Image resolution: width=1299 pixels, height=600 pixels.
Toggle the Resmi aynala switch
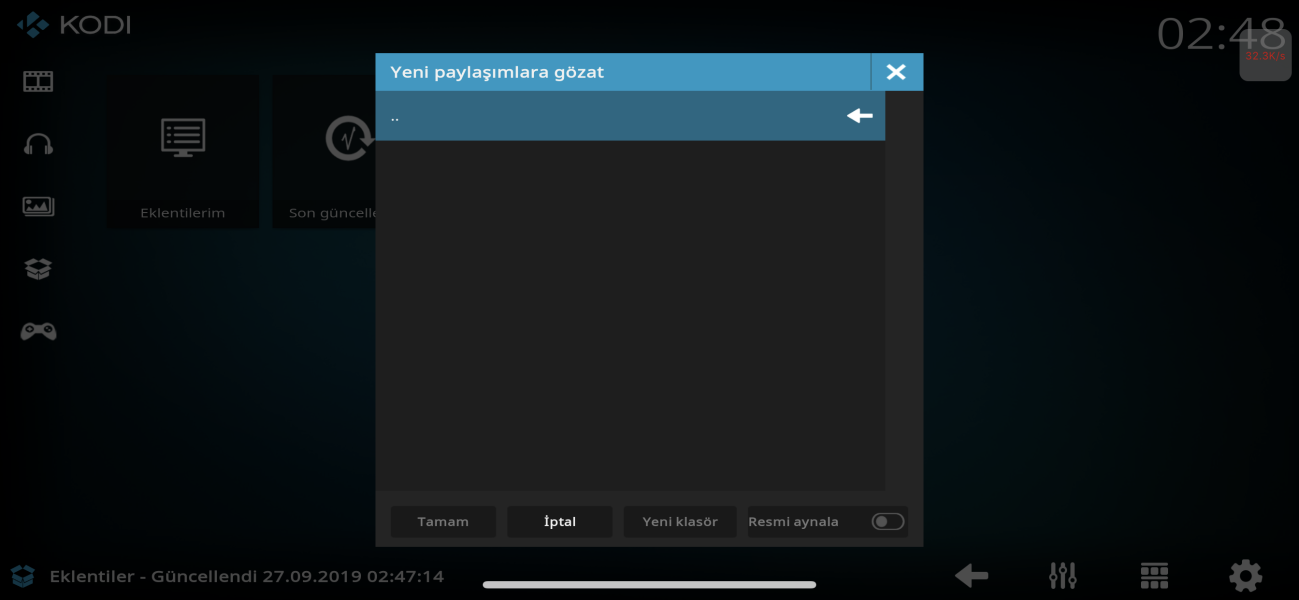887,521
